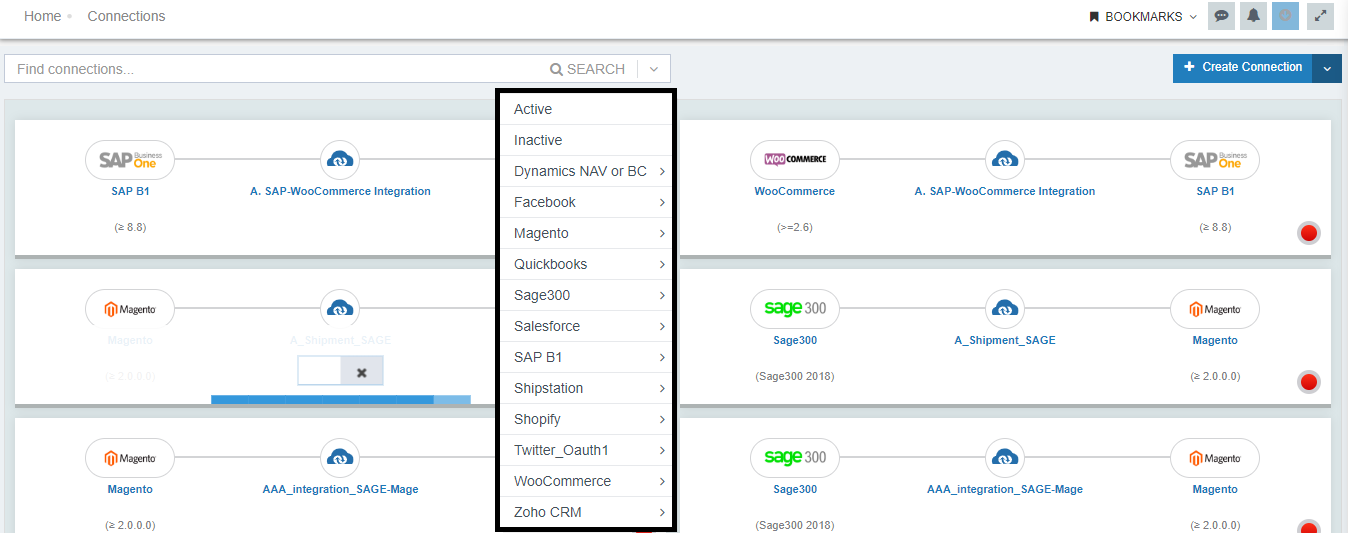Go to Home breadcrumb
The height and width of the screenshot is (533, 1348).
(42, 16)
